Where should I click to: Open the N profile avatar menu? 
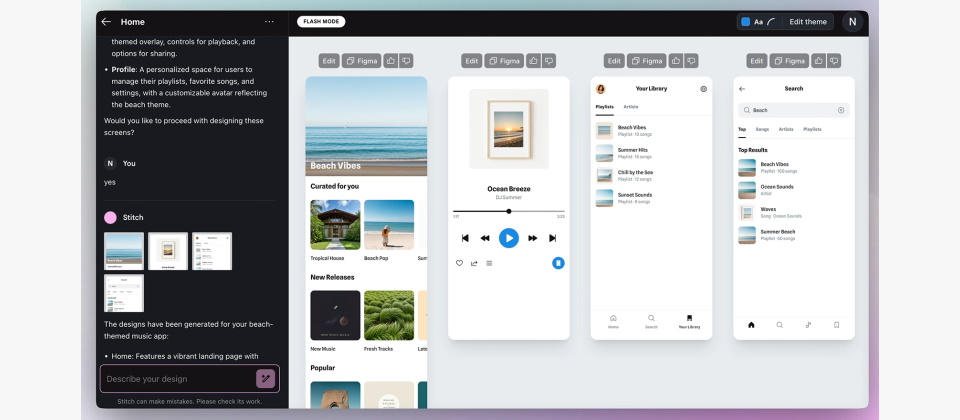[x=852, y=21]
